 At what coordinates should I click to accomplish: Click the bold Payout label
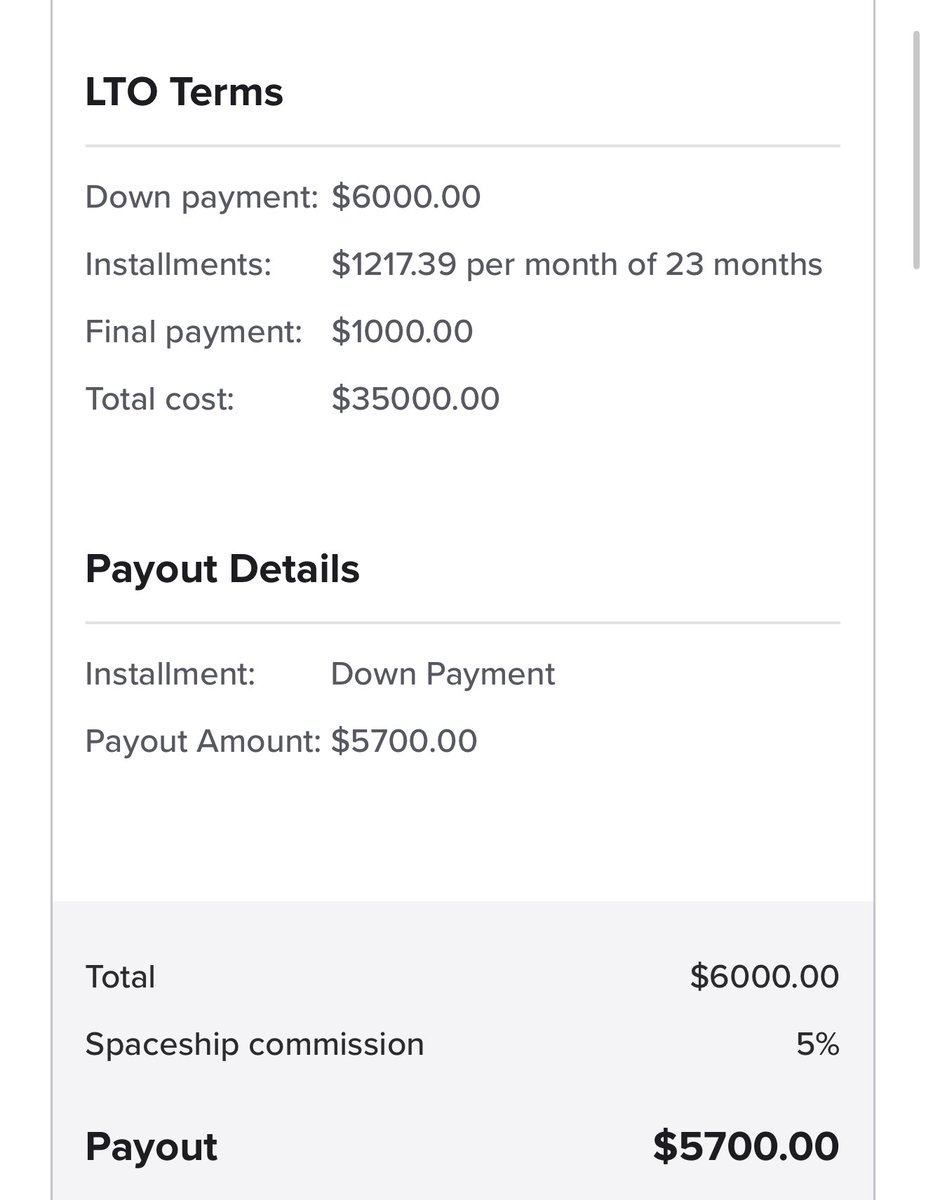[x=151, y=1147]
